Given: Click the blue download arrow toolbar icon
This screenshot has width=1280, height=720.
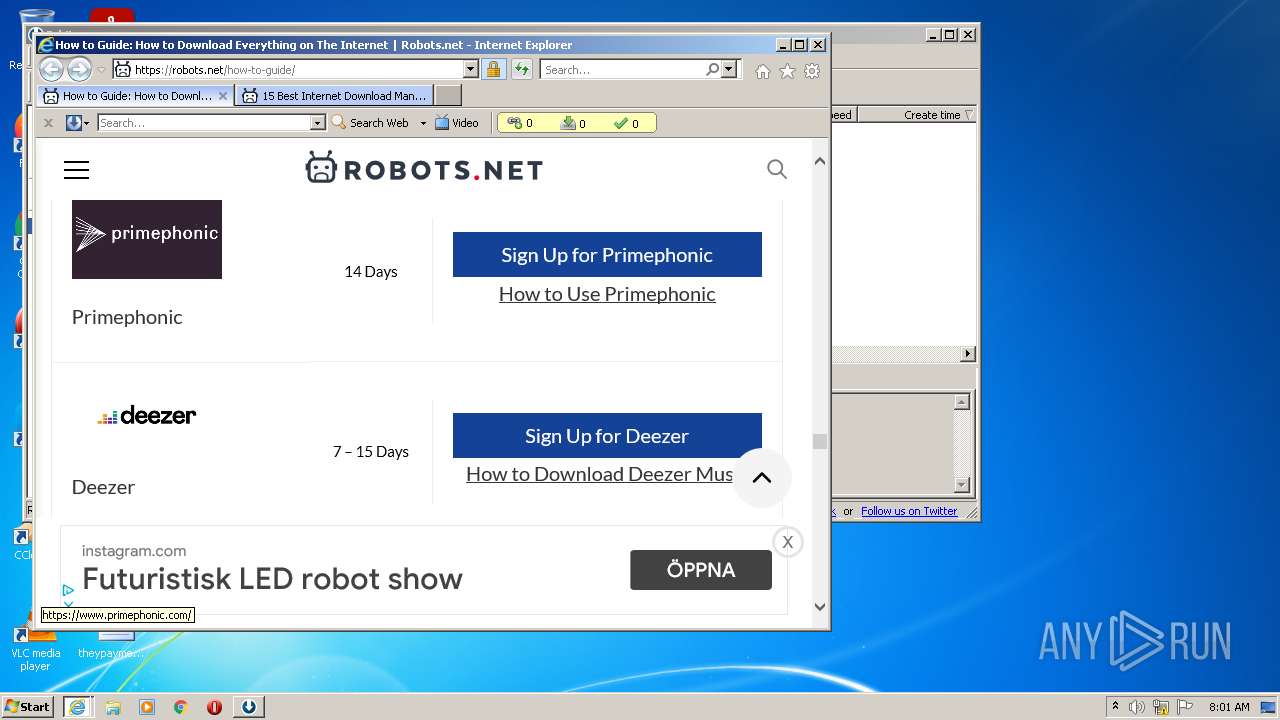Looking at the screenshot, I should [x=73, y=123].
